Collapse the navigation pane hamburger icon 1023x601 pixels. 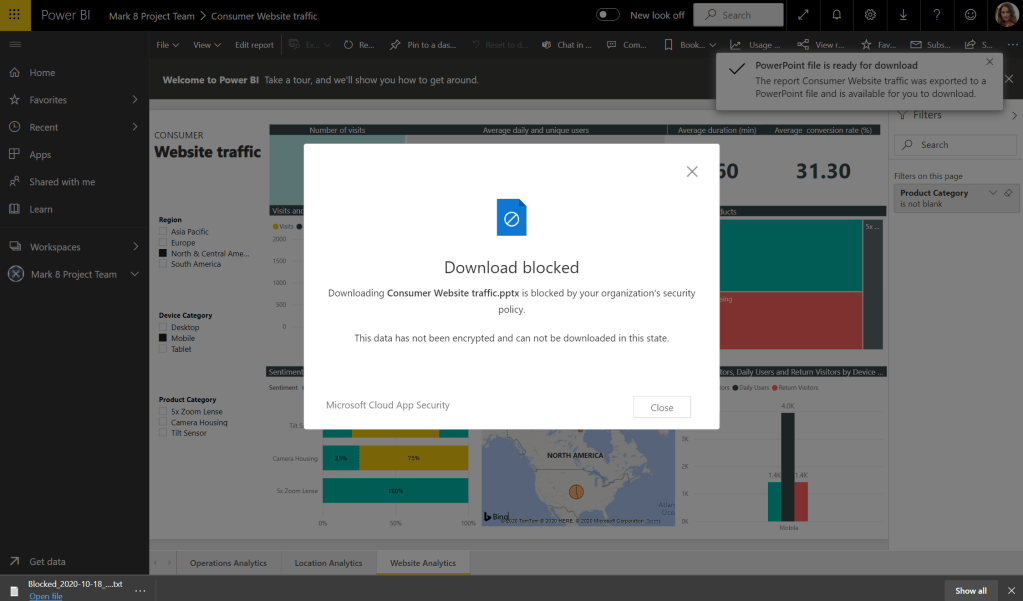[14, 45]
